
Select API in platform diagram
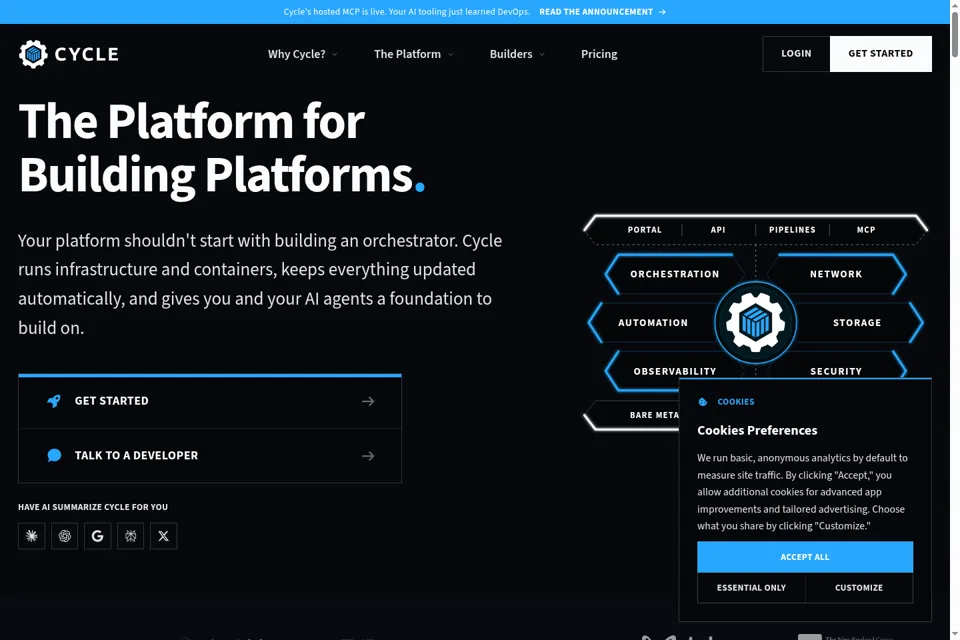tap(718, 230)
